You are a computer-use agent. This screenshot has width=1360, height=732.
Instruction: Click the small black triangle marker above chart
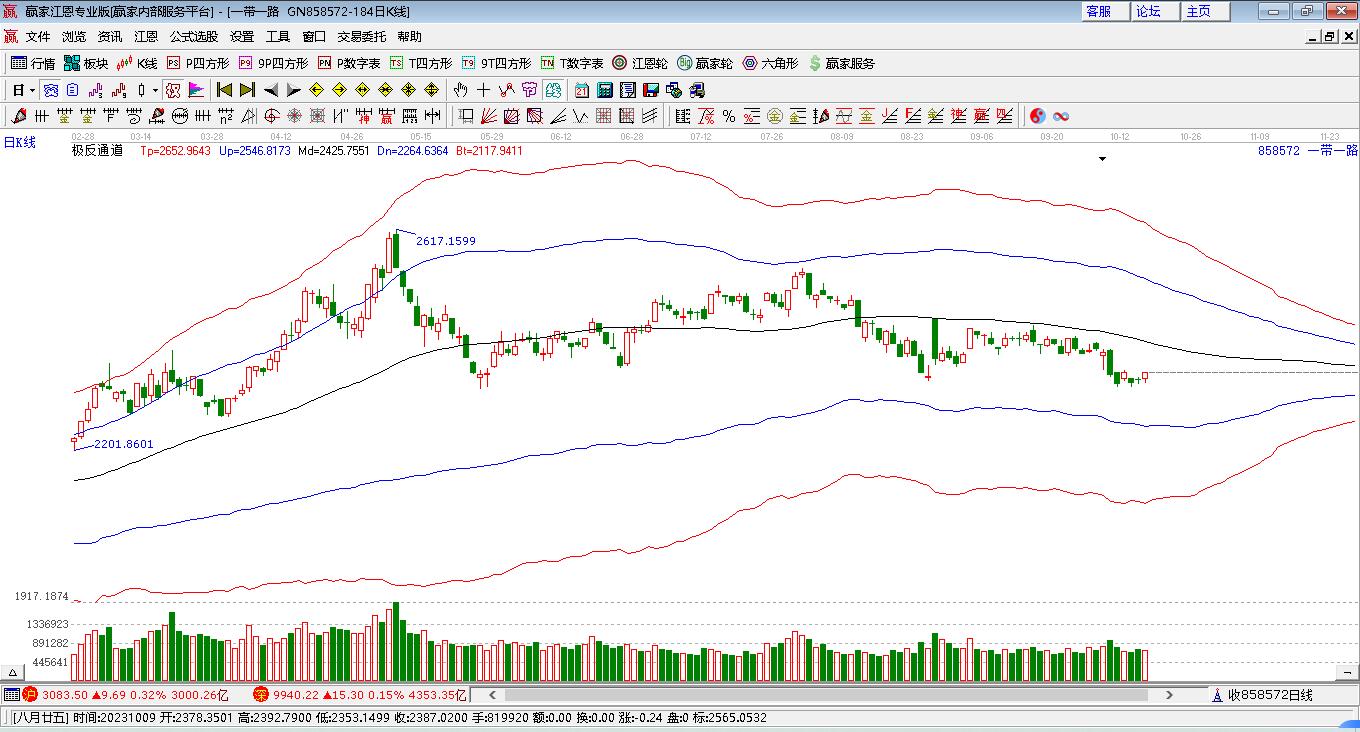[1103, 159]
